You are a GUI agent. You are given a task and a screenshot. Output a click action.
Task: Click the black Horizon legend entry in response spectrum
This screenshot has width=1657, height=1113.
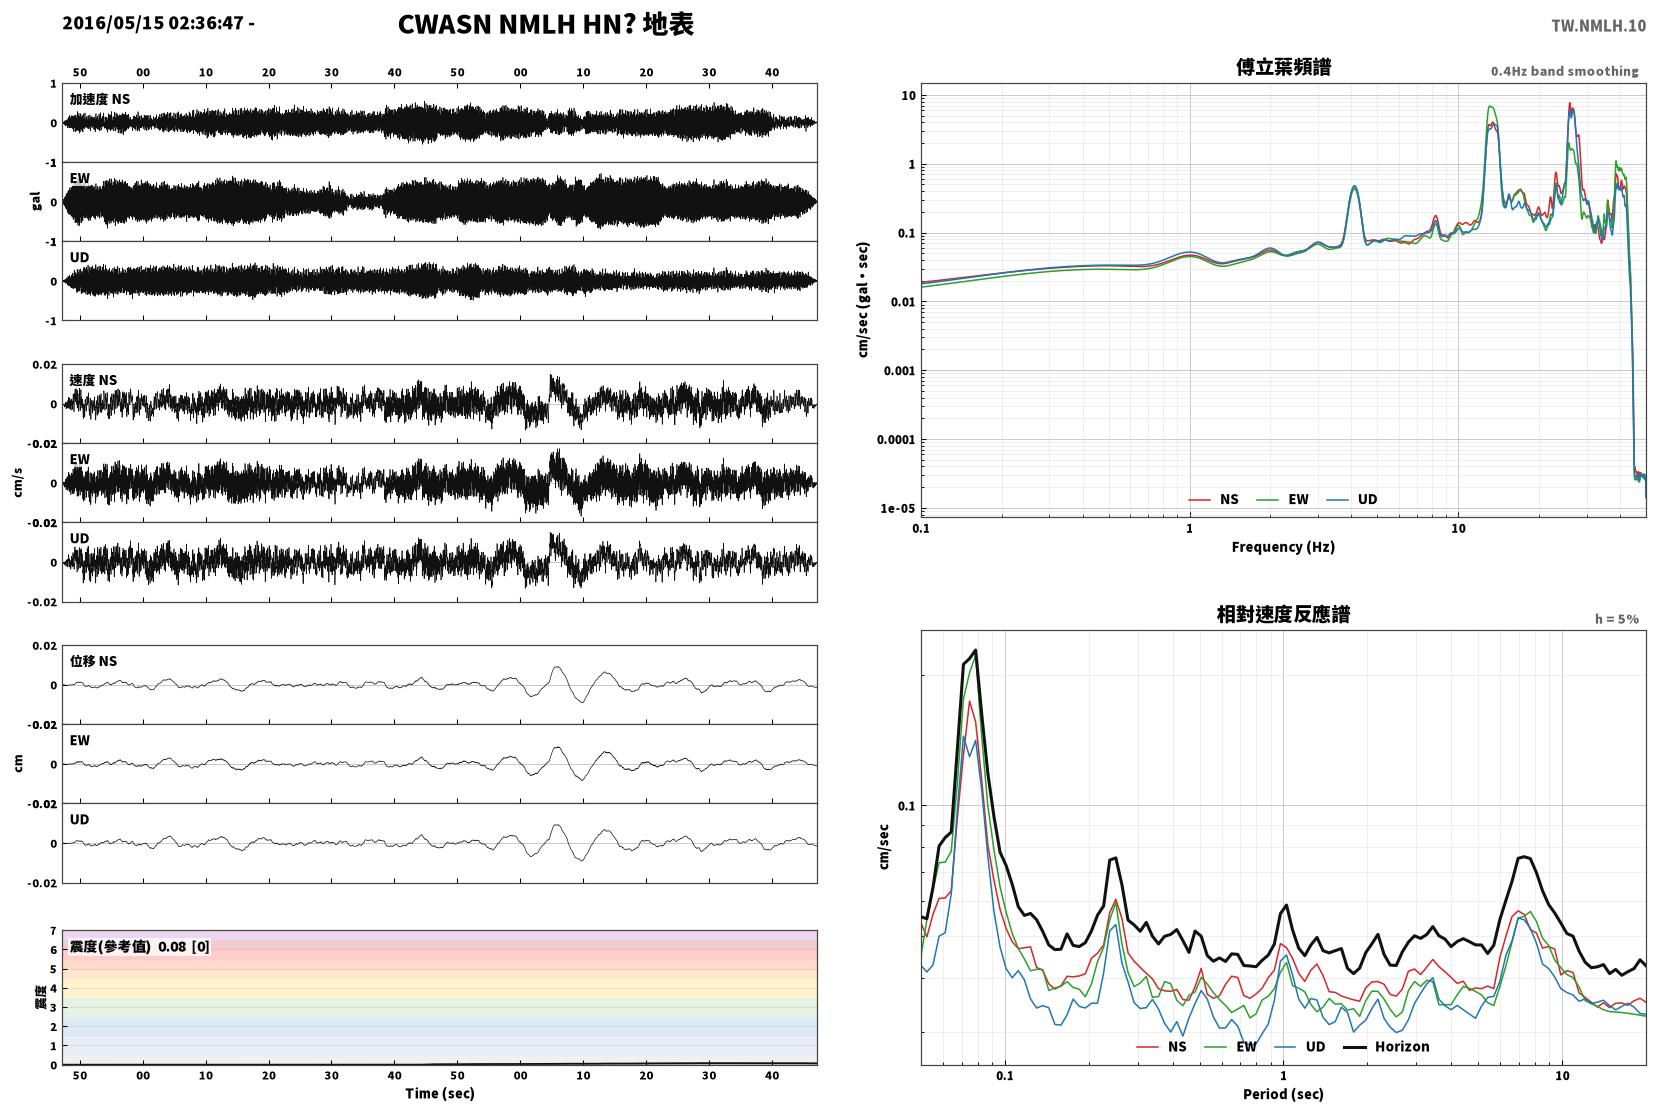point(1386,1046)
